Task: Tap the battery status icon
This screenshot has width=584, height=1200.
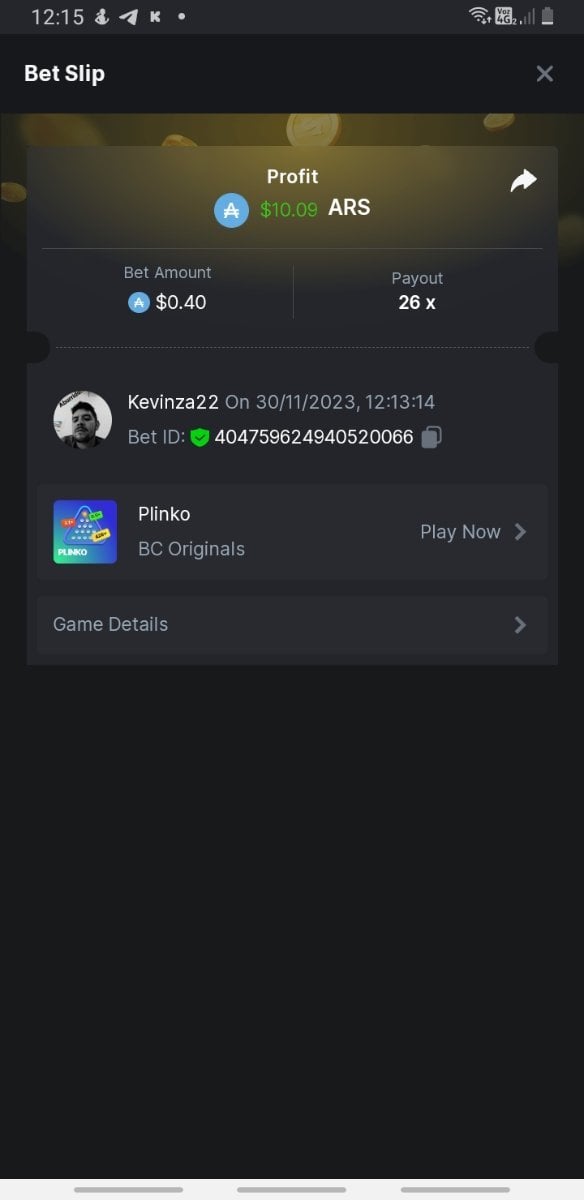Action: tap(547, 16)
